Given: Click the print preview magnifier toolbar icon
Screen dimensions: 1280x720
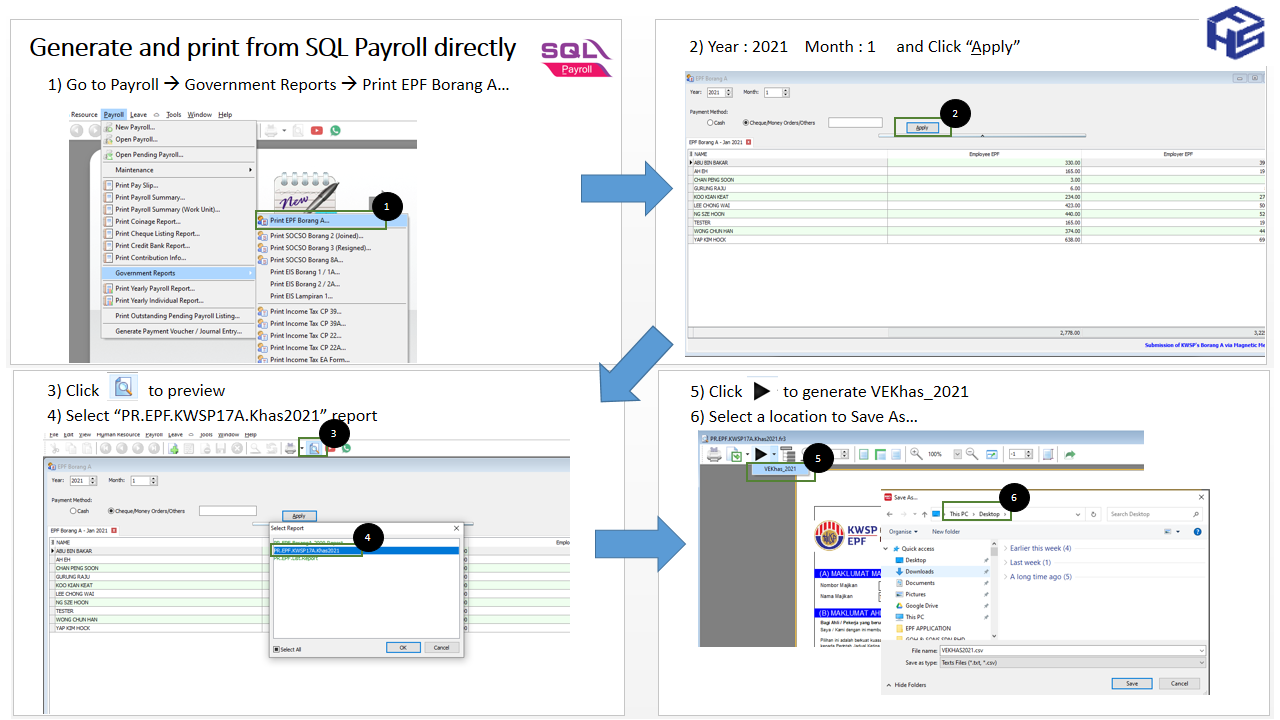Looking at the screenshot, I should (x=314, y=449).
